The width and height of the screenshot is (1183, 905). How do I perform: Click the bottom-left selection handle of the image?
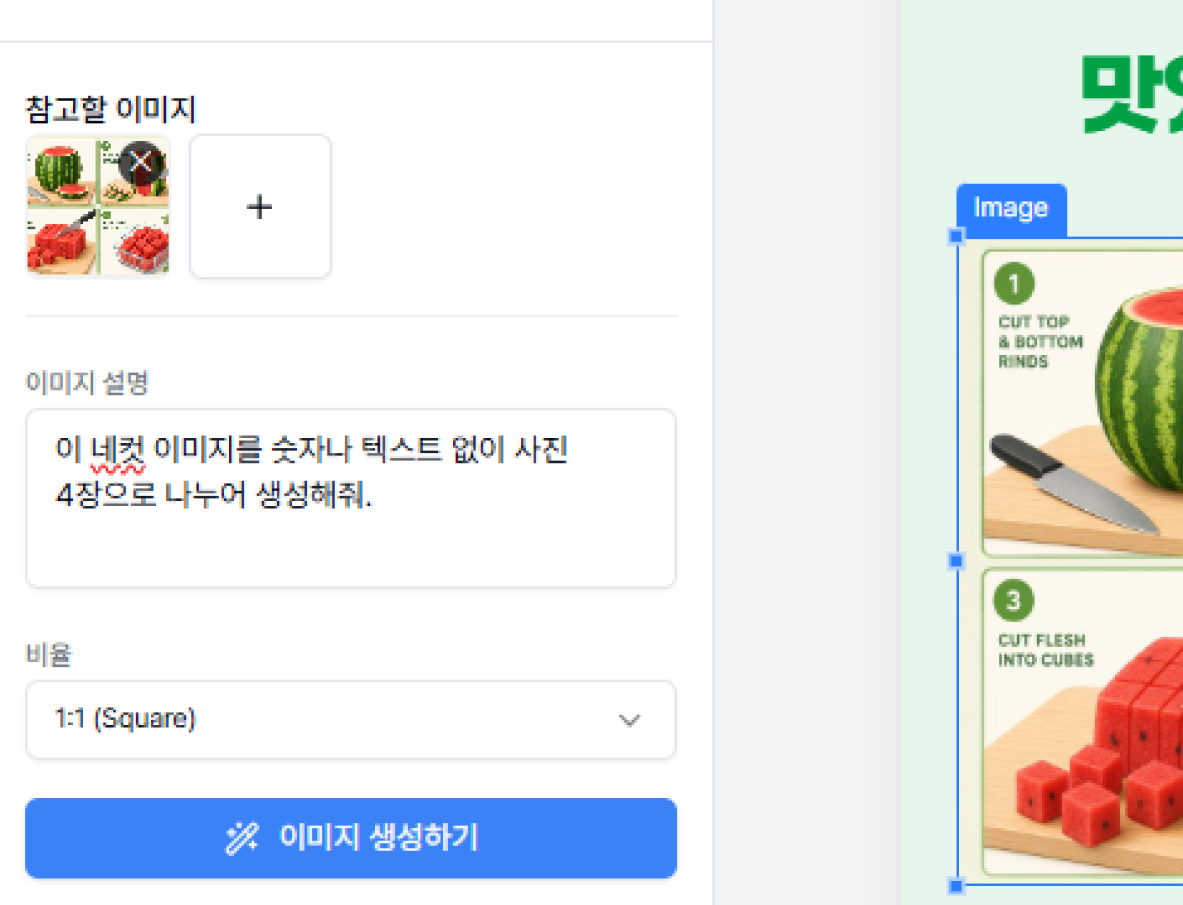(956, 885)
